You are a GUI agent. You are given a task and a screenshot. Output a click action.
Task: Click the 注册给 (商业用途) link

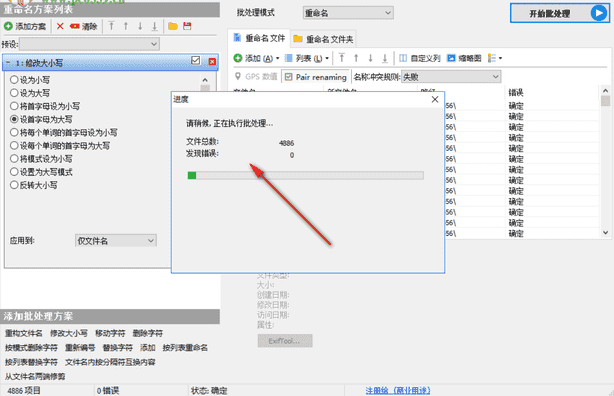click(398, 390)
